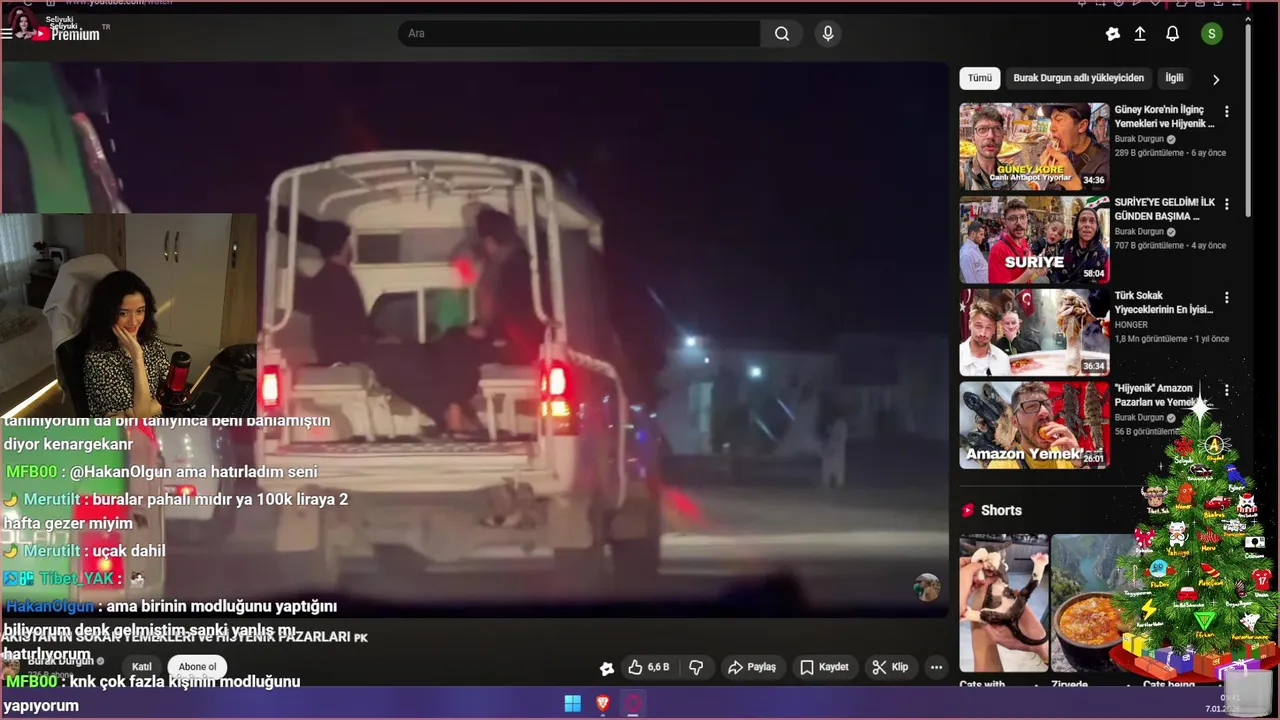The image size is (1280, 720).
Task: Open the green S account avatar
Action: [x=1212, y=34]
